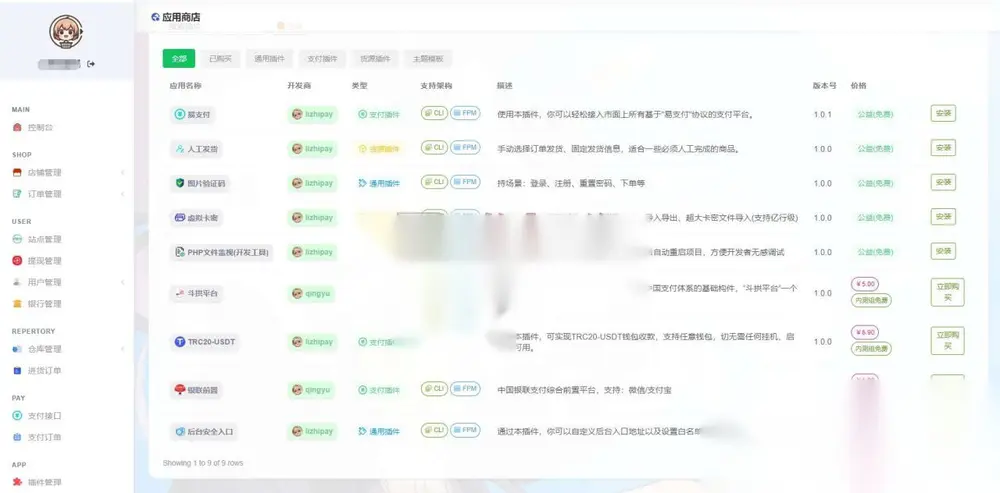Click the 站点管理 site icon
The width and height of the screenshot is (1000, 493).
pyautogui.click(x=17, y=239)
